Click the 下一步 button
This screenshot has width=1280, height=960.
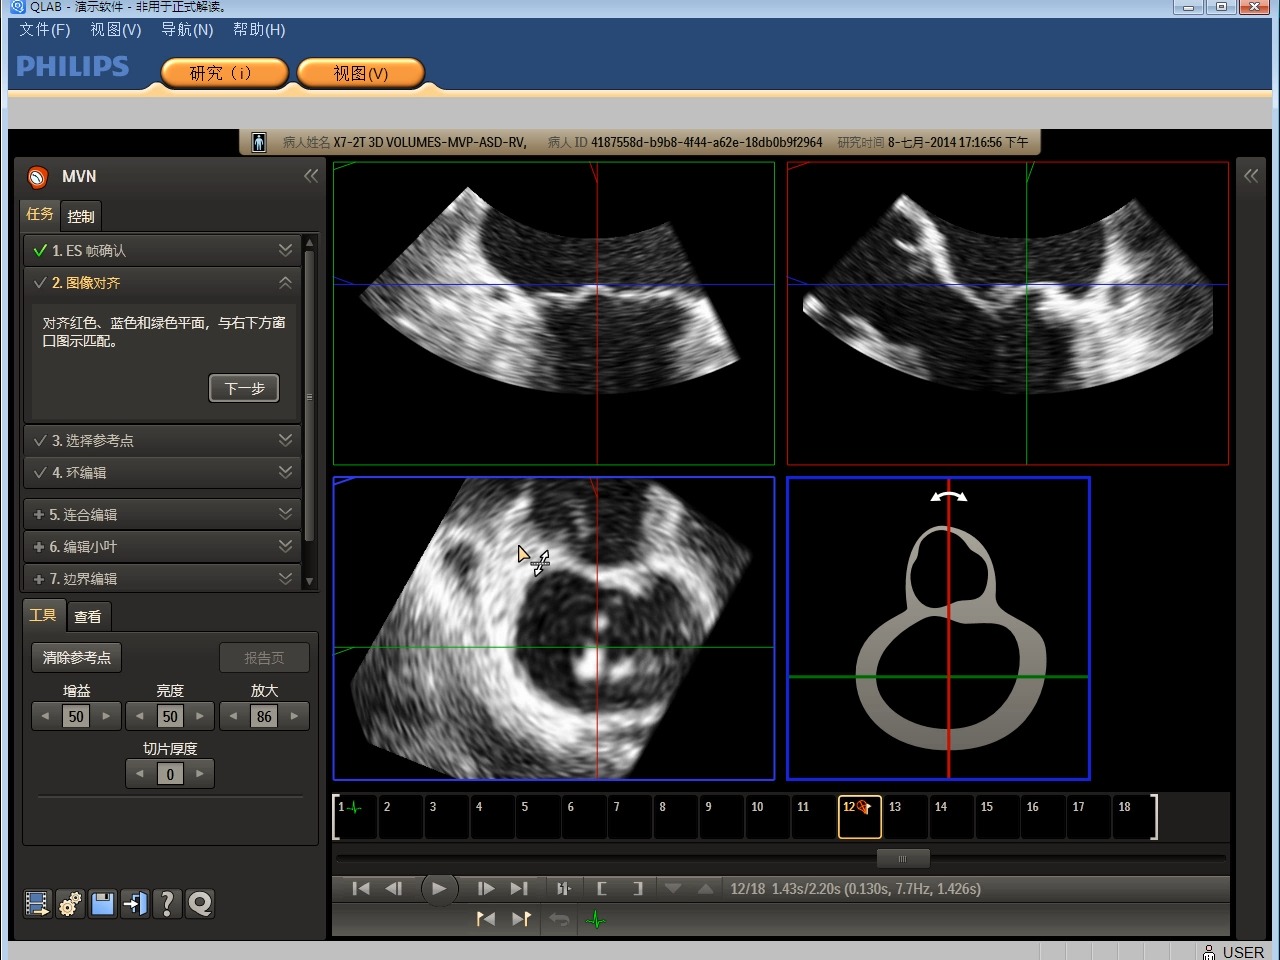click(244, 388)
